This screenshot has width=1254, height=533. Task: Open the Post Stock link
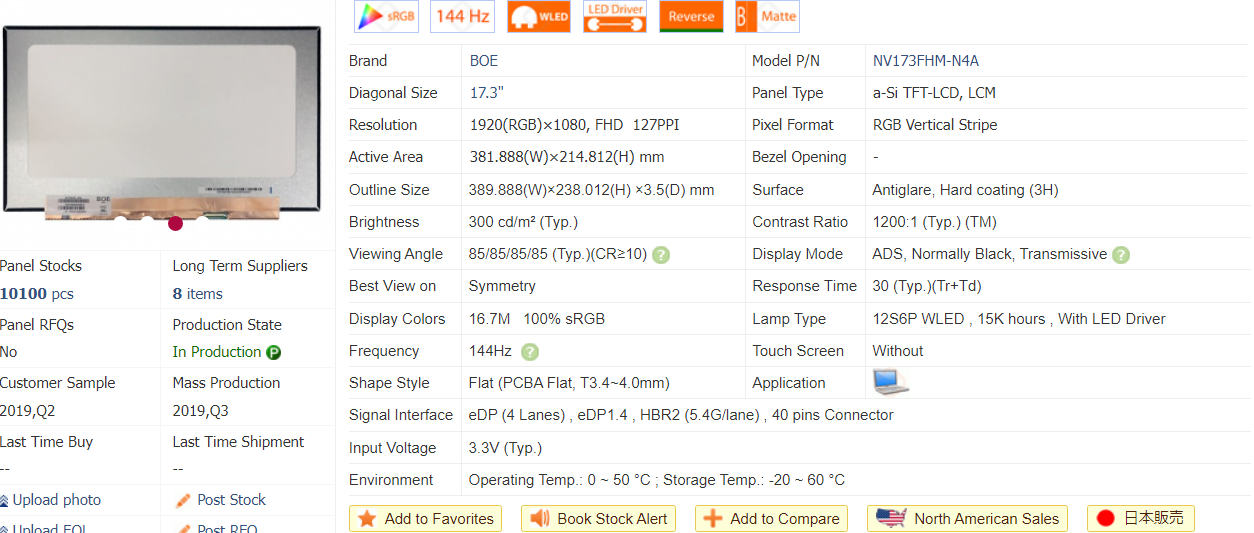click(231, 500)
